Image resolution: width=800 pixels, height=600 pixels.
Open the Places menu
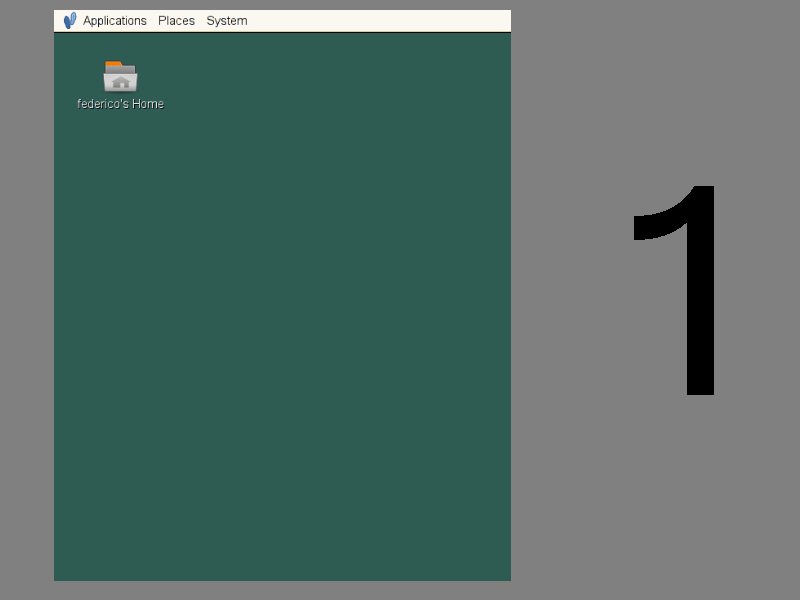coord(176,21)
